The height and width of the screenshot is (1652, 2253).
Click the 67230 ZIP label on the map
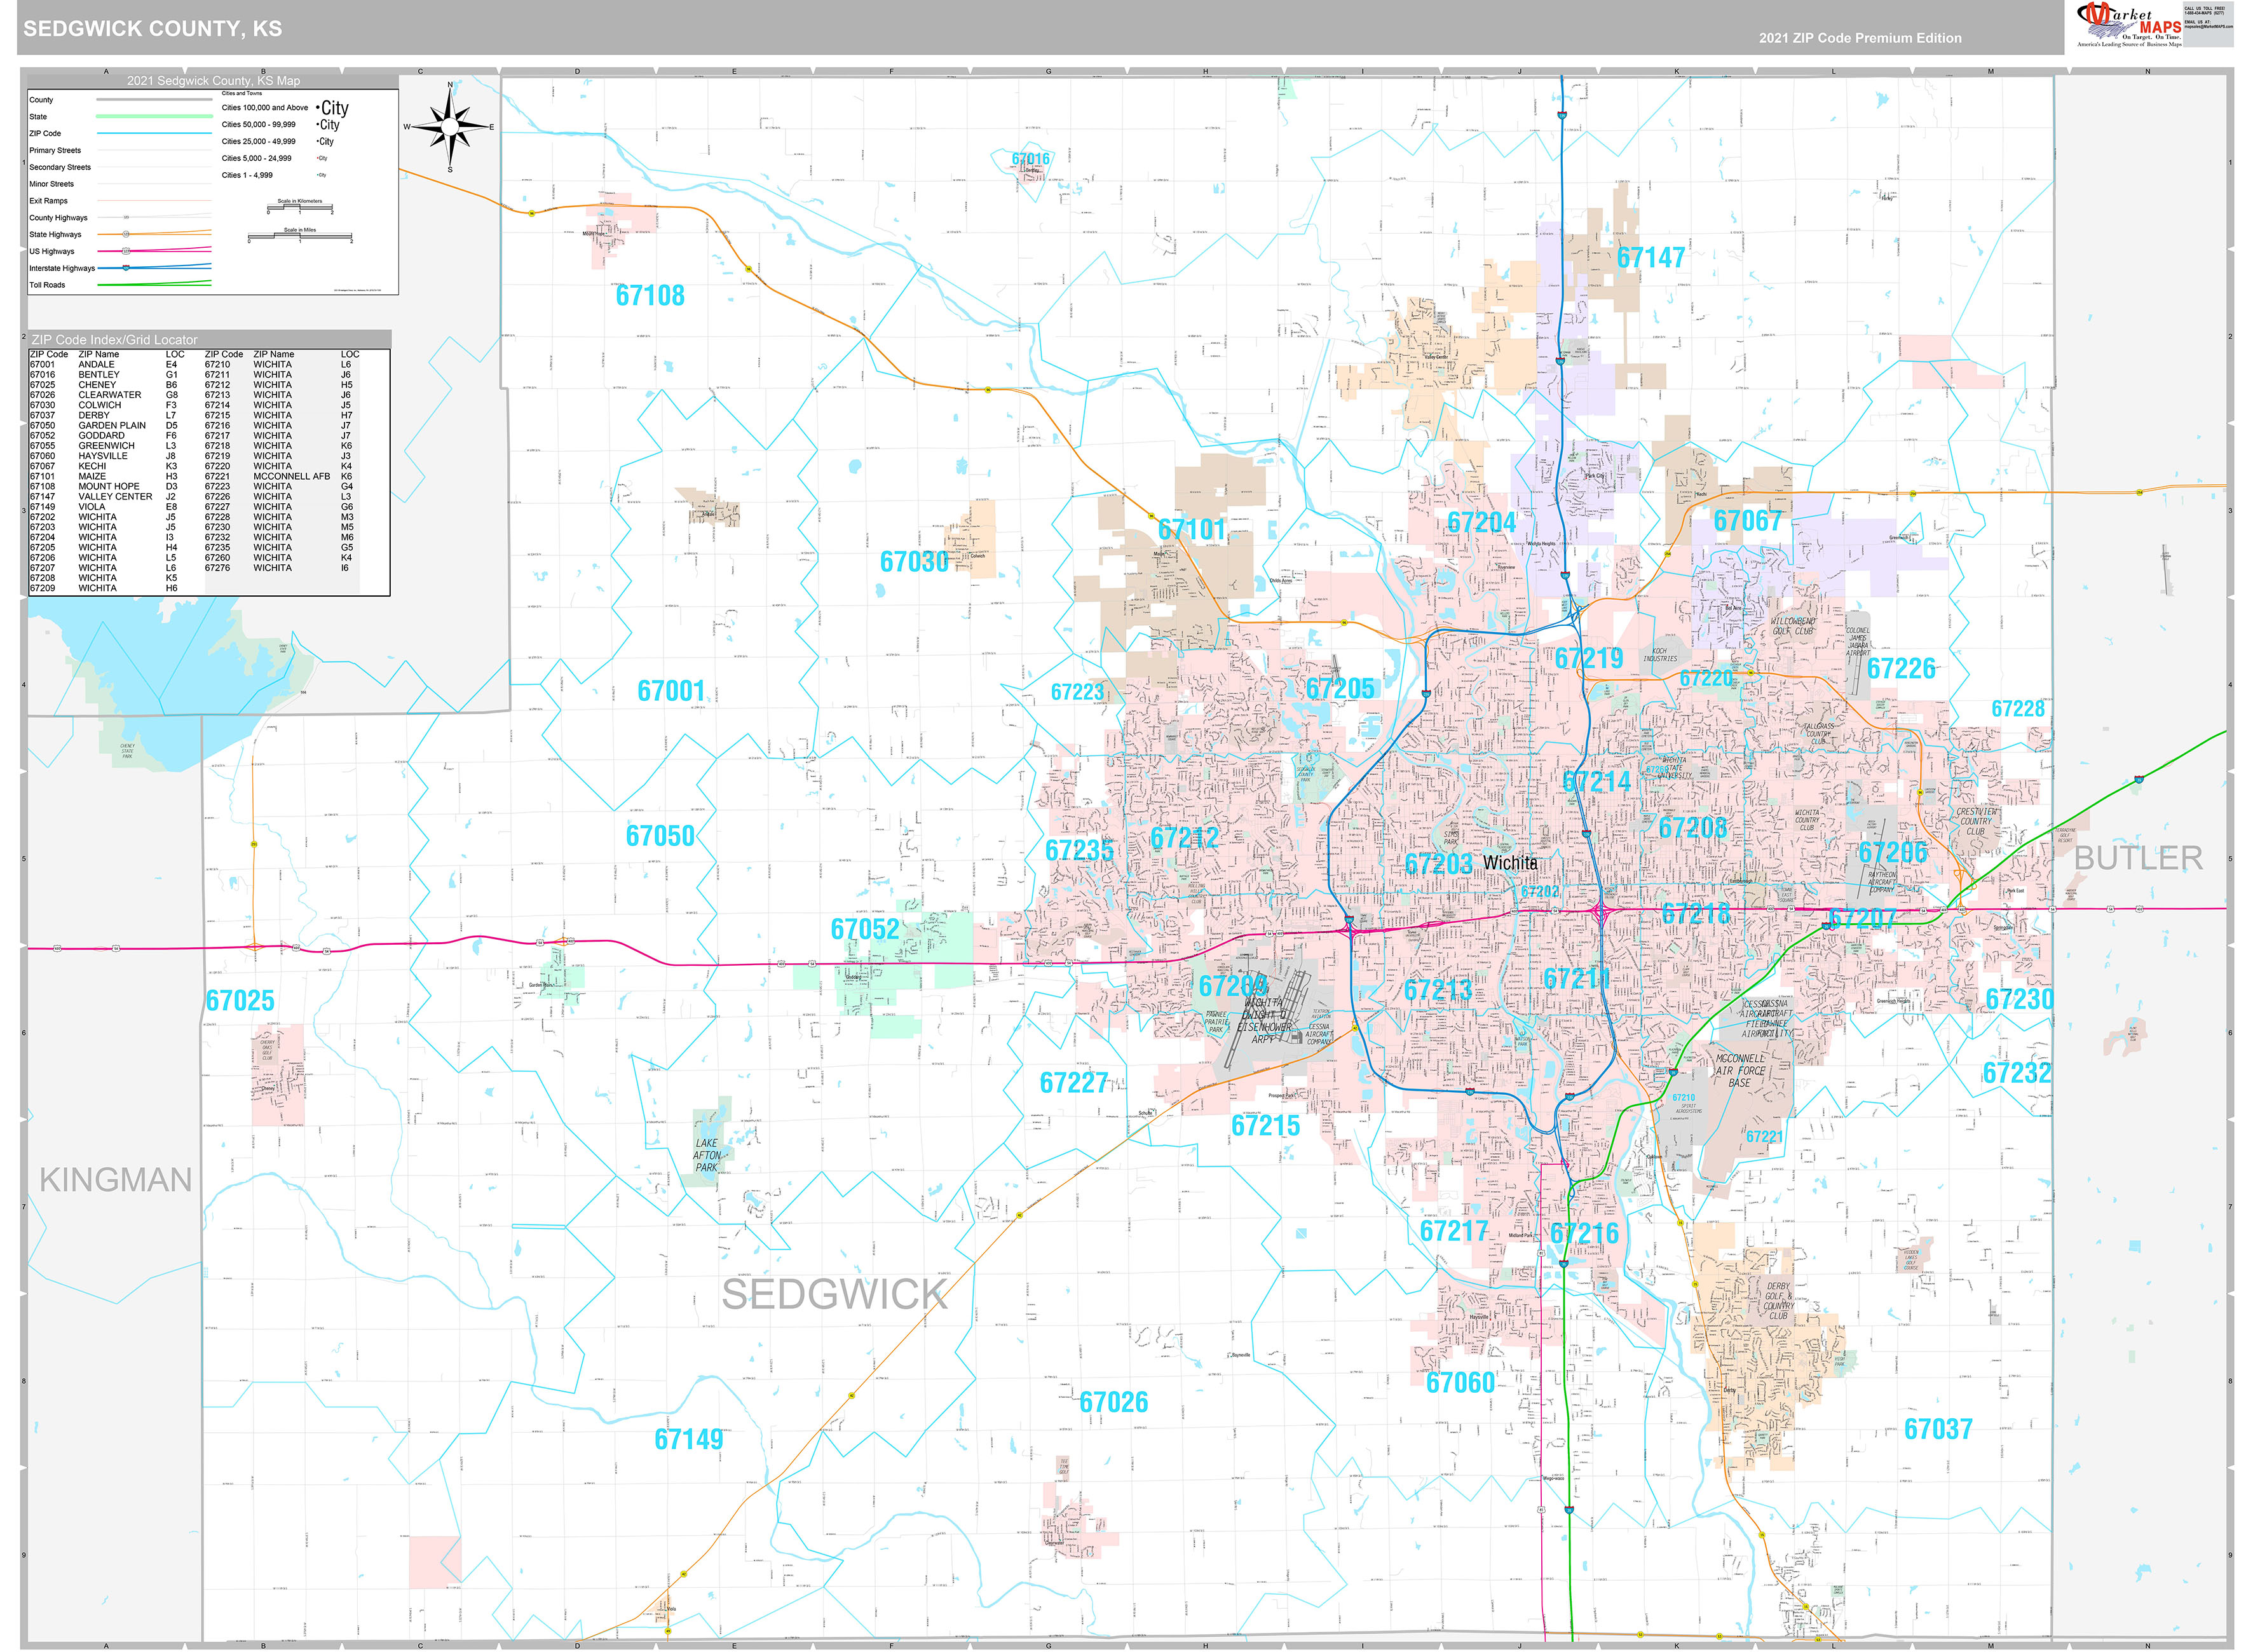pyautogui.click(x=2020, y=999)
